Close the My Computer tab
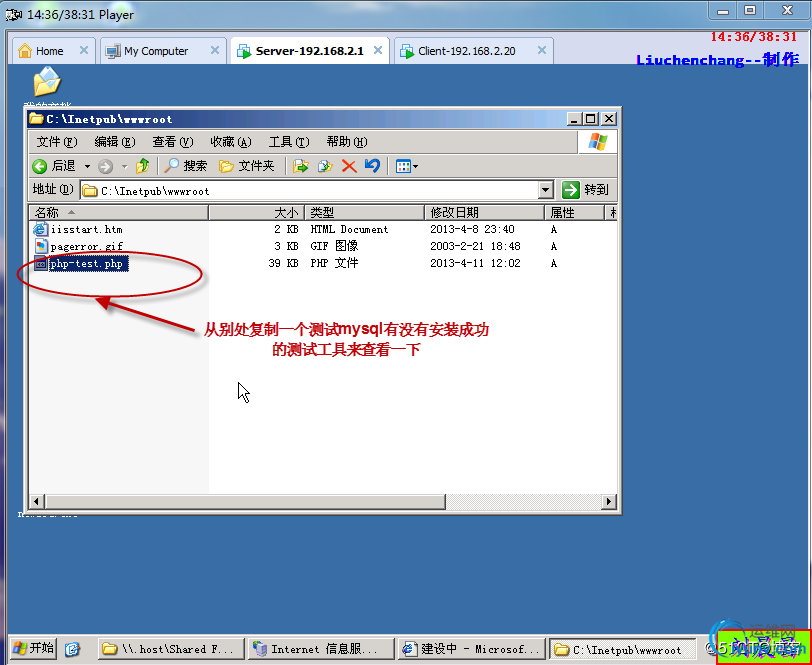Screen dimensions: 812x665 pyautogui.click(x=214, y=50)
